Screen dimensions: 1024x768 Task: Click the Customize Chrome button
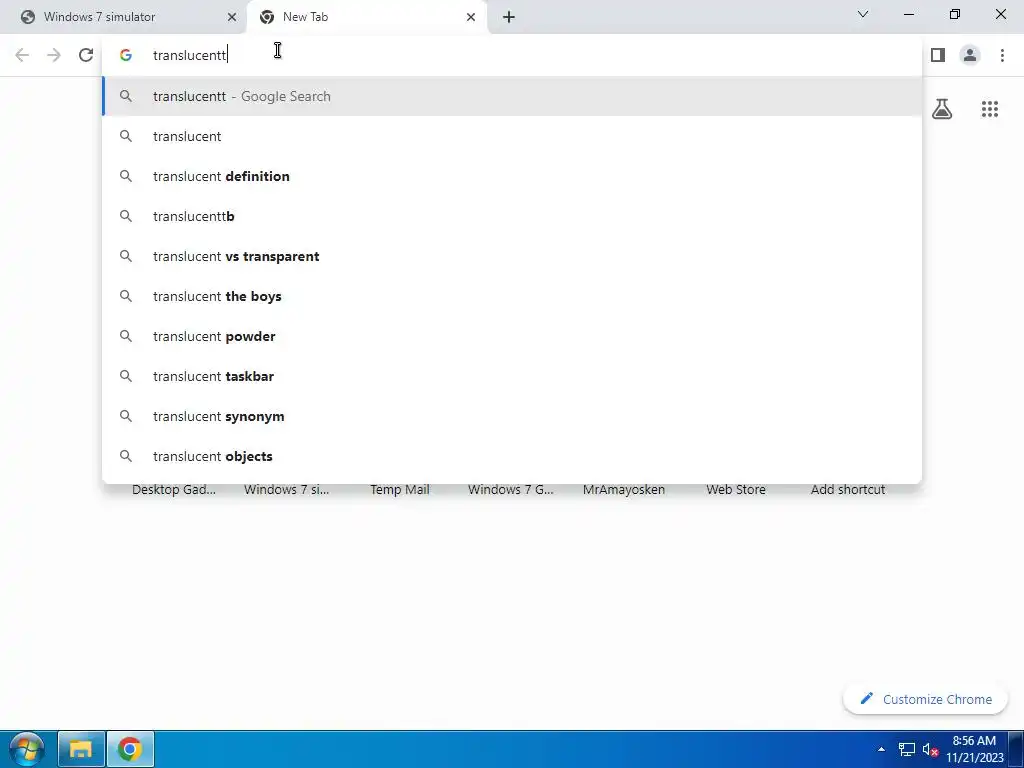[925, 699]
